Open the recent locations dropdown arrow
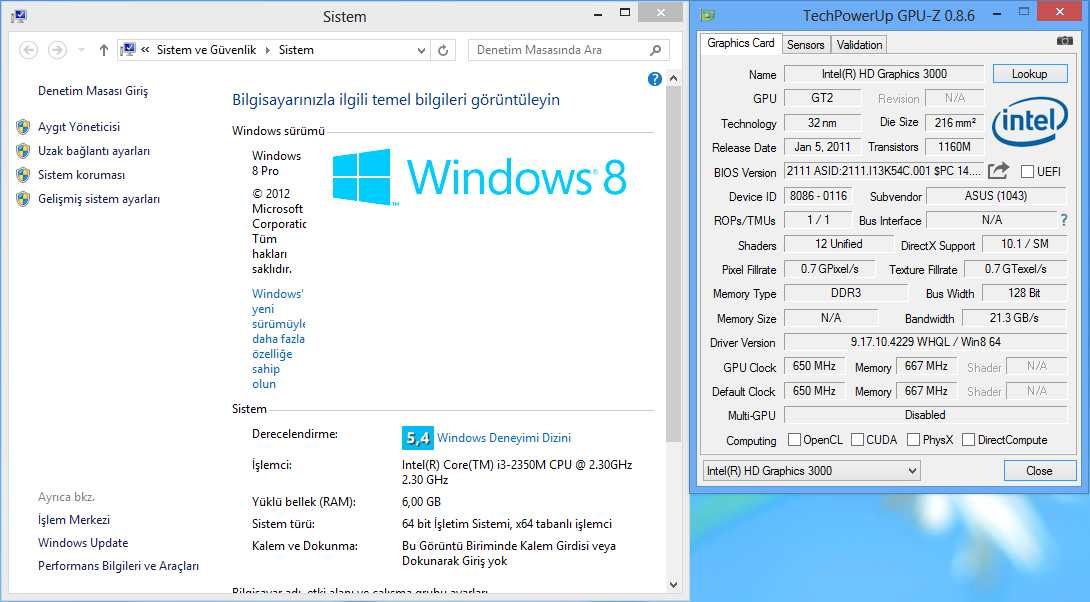Image resolution: width=1090 pixels, height=602 pixels. click(81, 50)
